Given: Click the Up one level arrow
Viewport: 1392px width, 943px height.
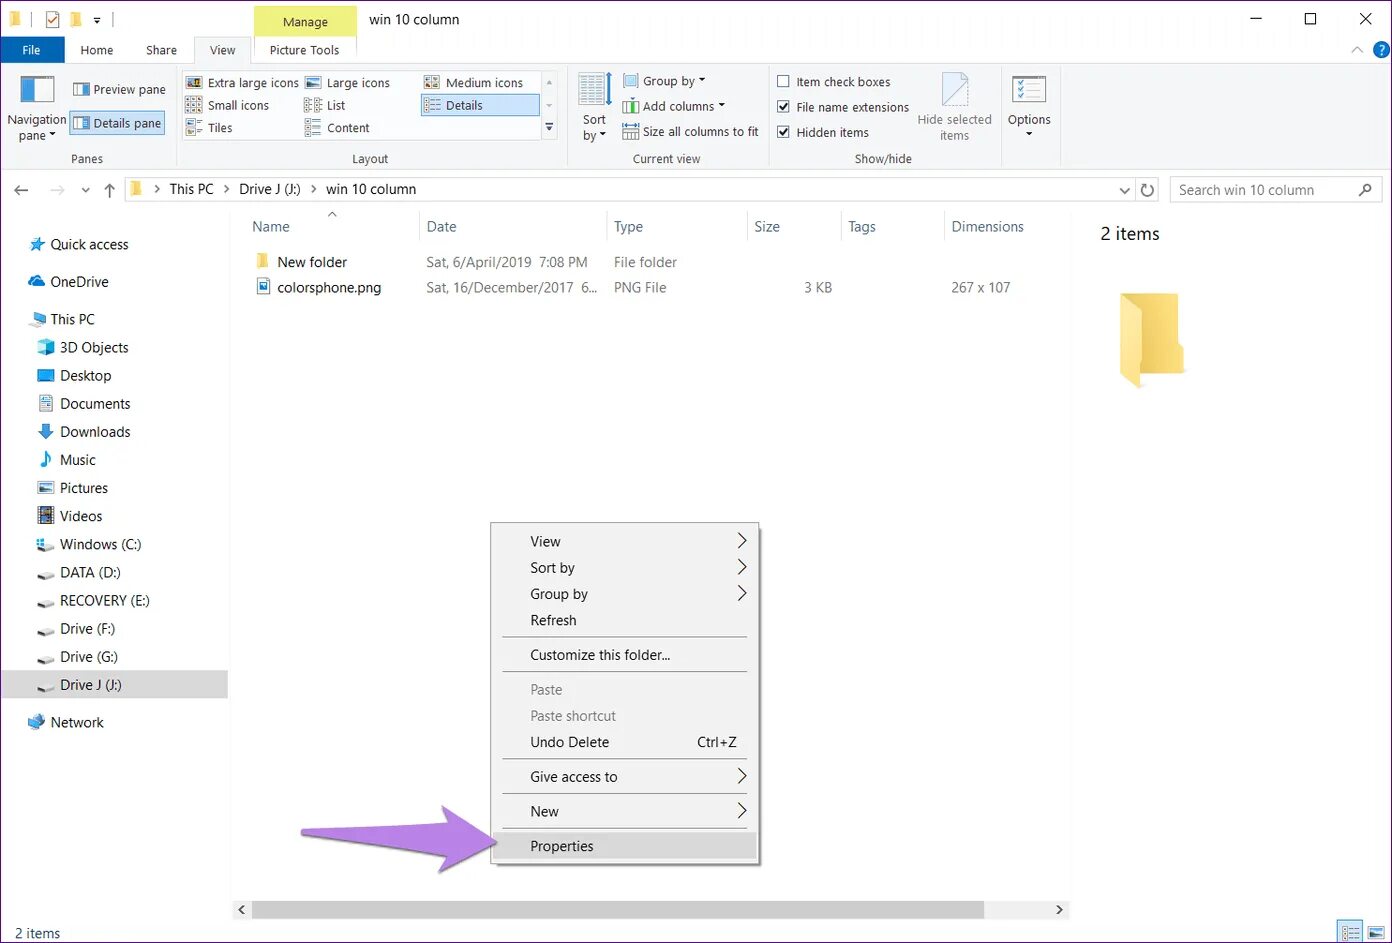Looking at the screenshot, I should 109,190.
